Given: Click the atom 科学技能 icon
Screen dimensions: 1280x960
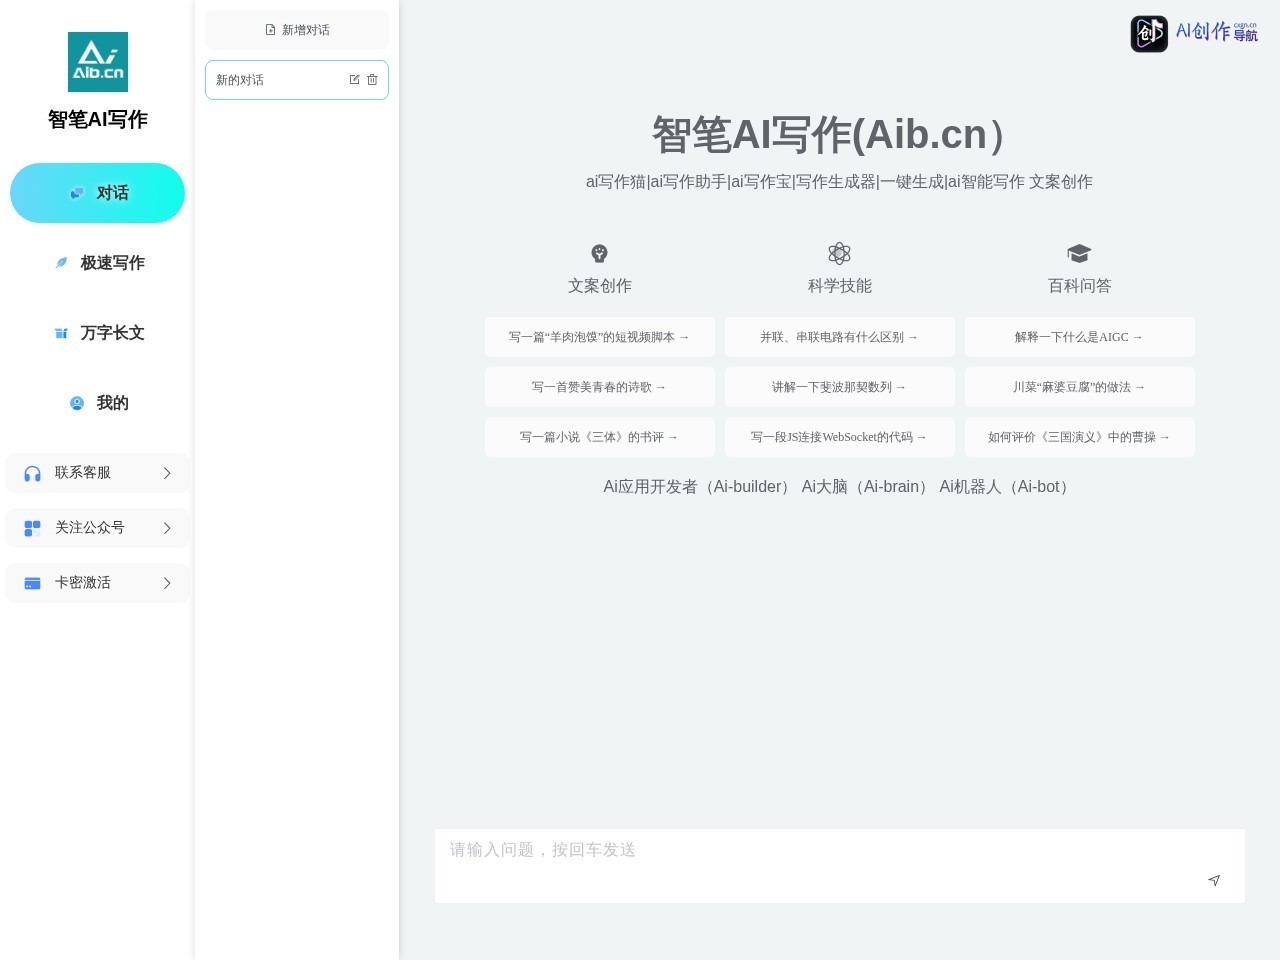Looking at the screenshot, I should [x=839, y=253].
